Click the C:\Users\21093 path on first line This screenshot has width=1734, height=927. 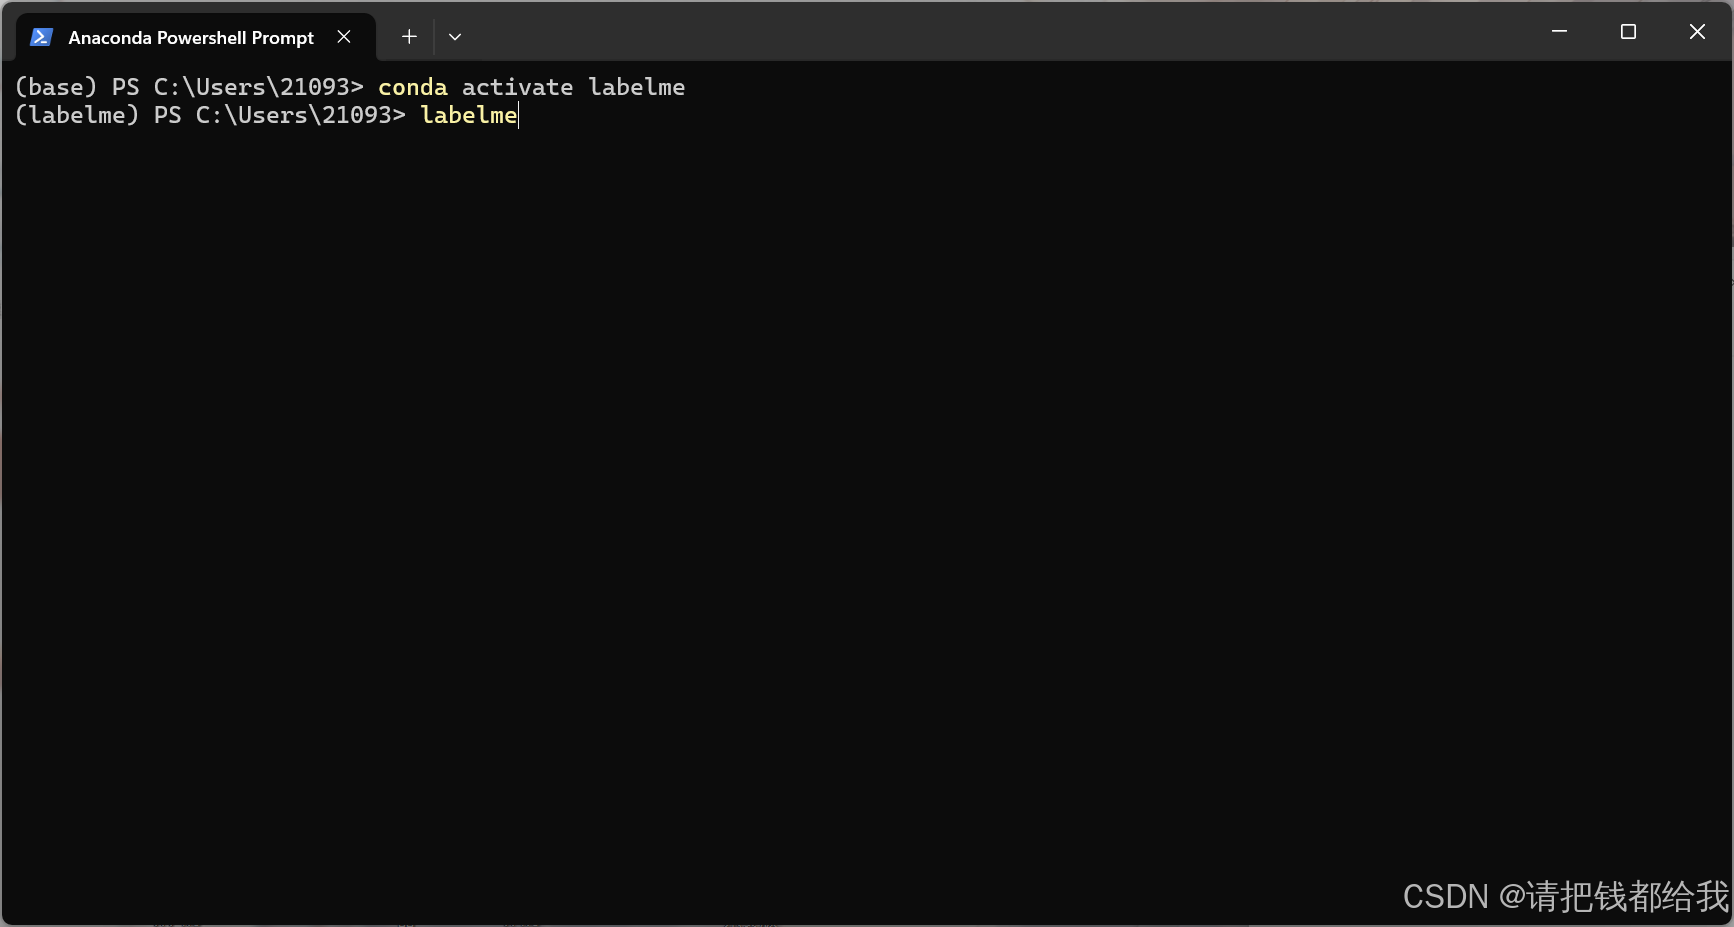tap(252, 87)
